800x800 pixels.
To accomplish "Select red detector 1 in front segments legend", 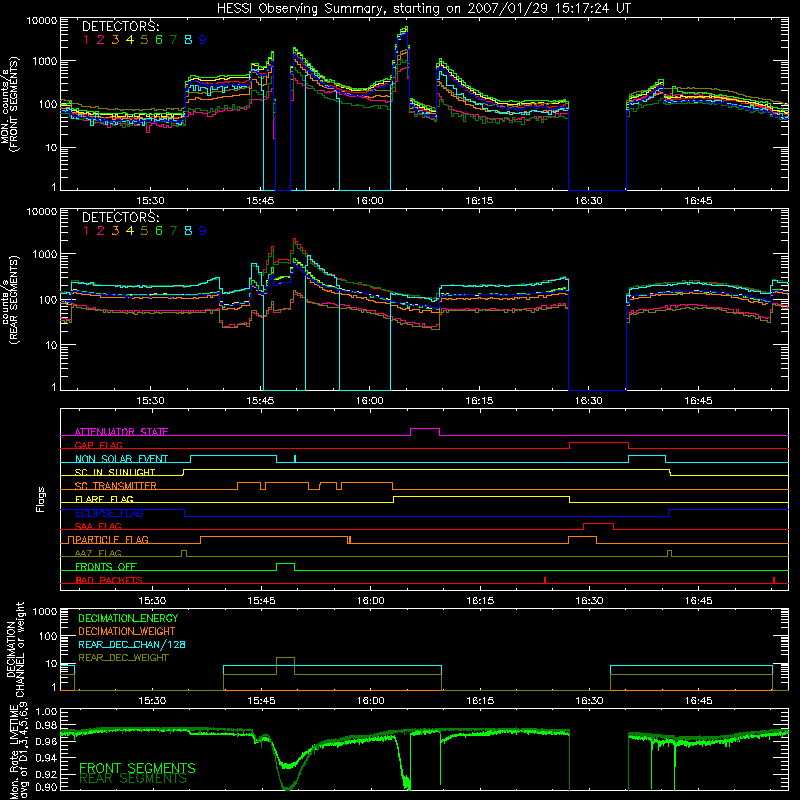I will pos(86,40).
